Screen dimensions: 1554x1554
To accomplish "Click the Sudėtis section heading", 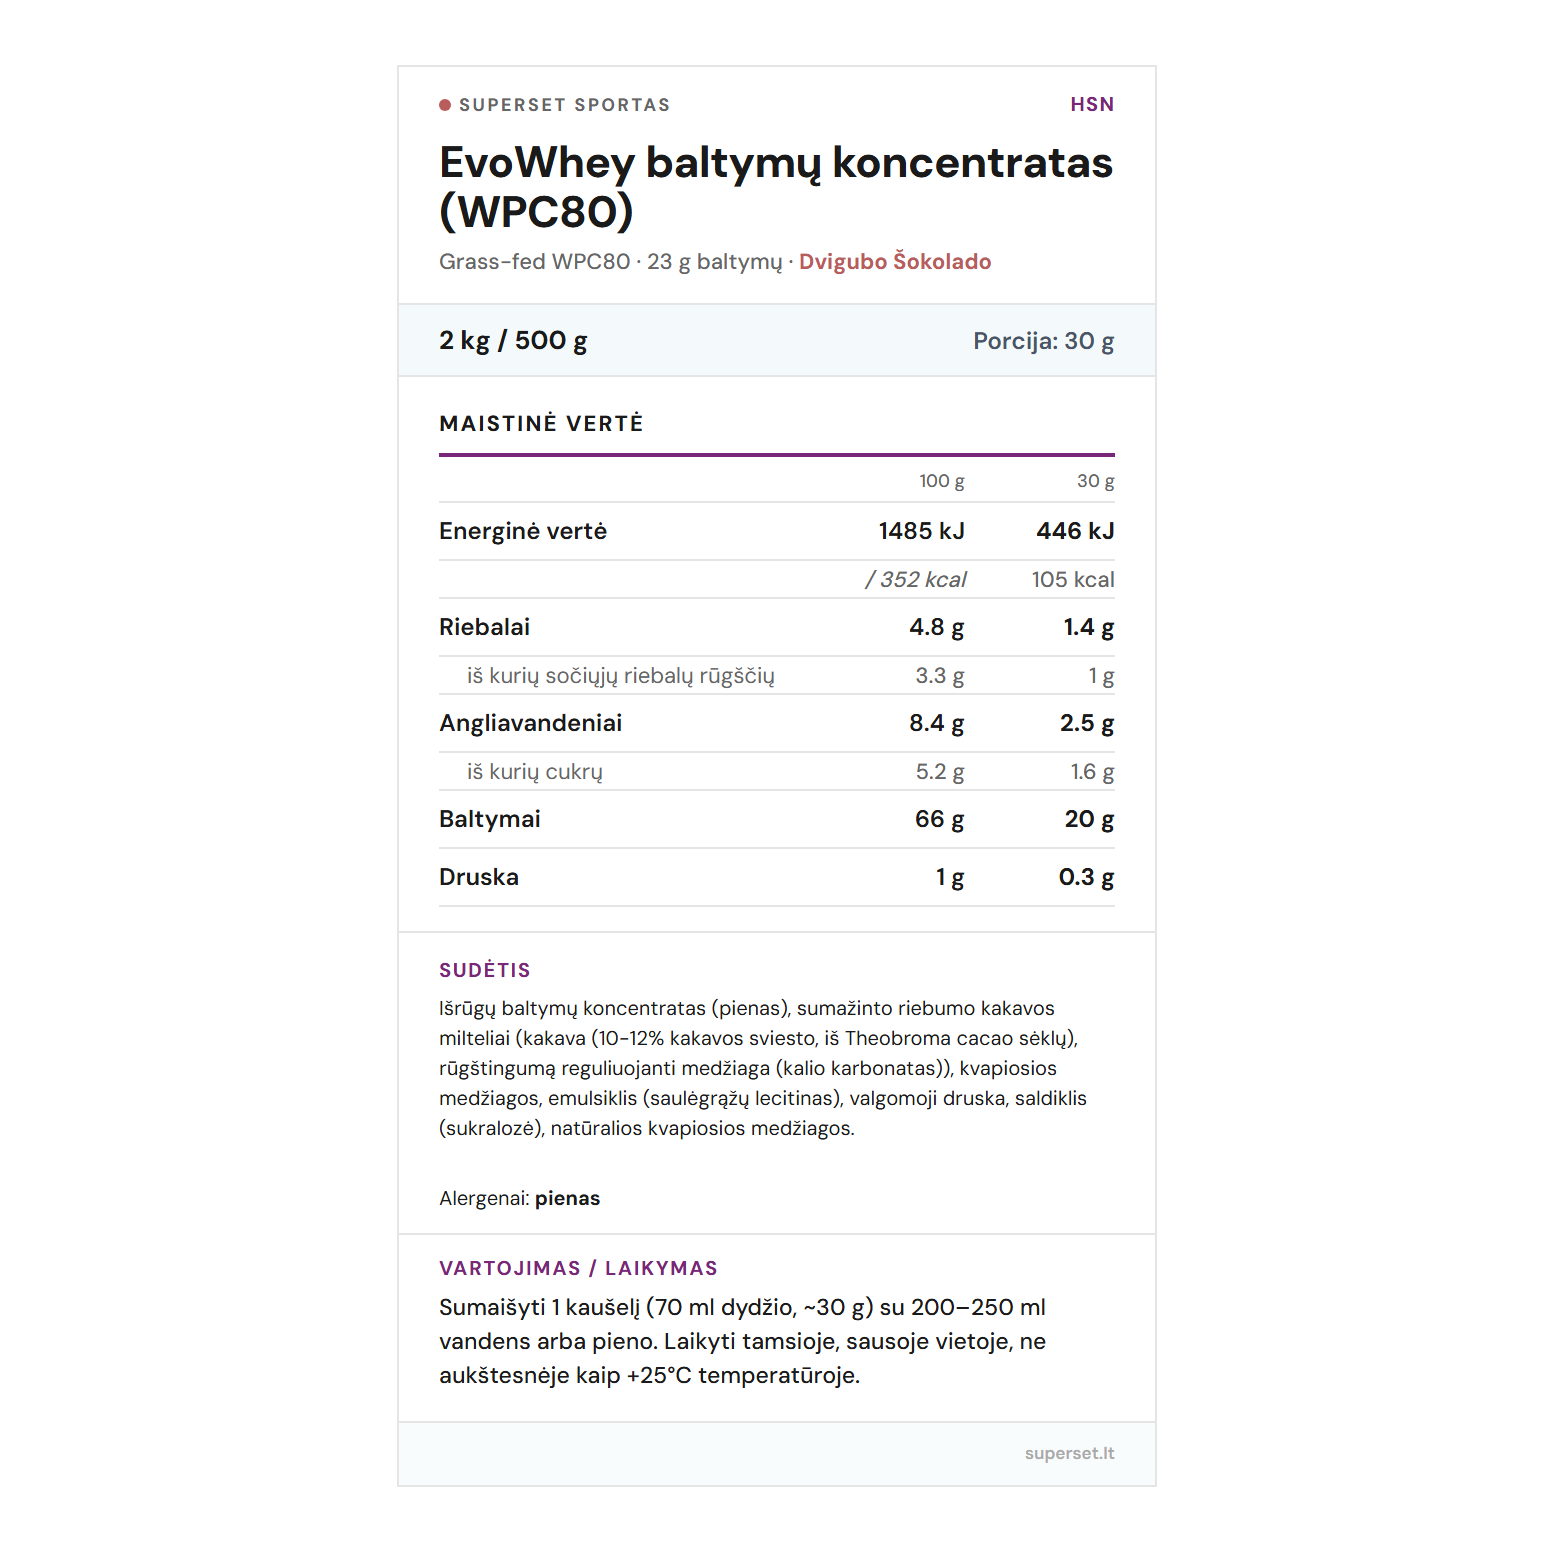I will pos(485,970).
